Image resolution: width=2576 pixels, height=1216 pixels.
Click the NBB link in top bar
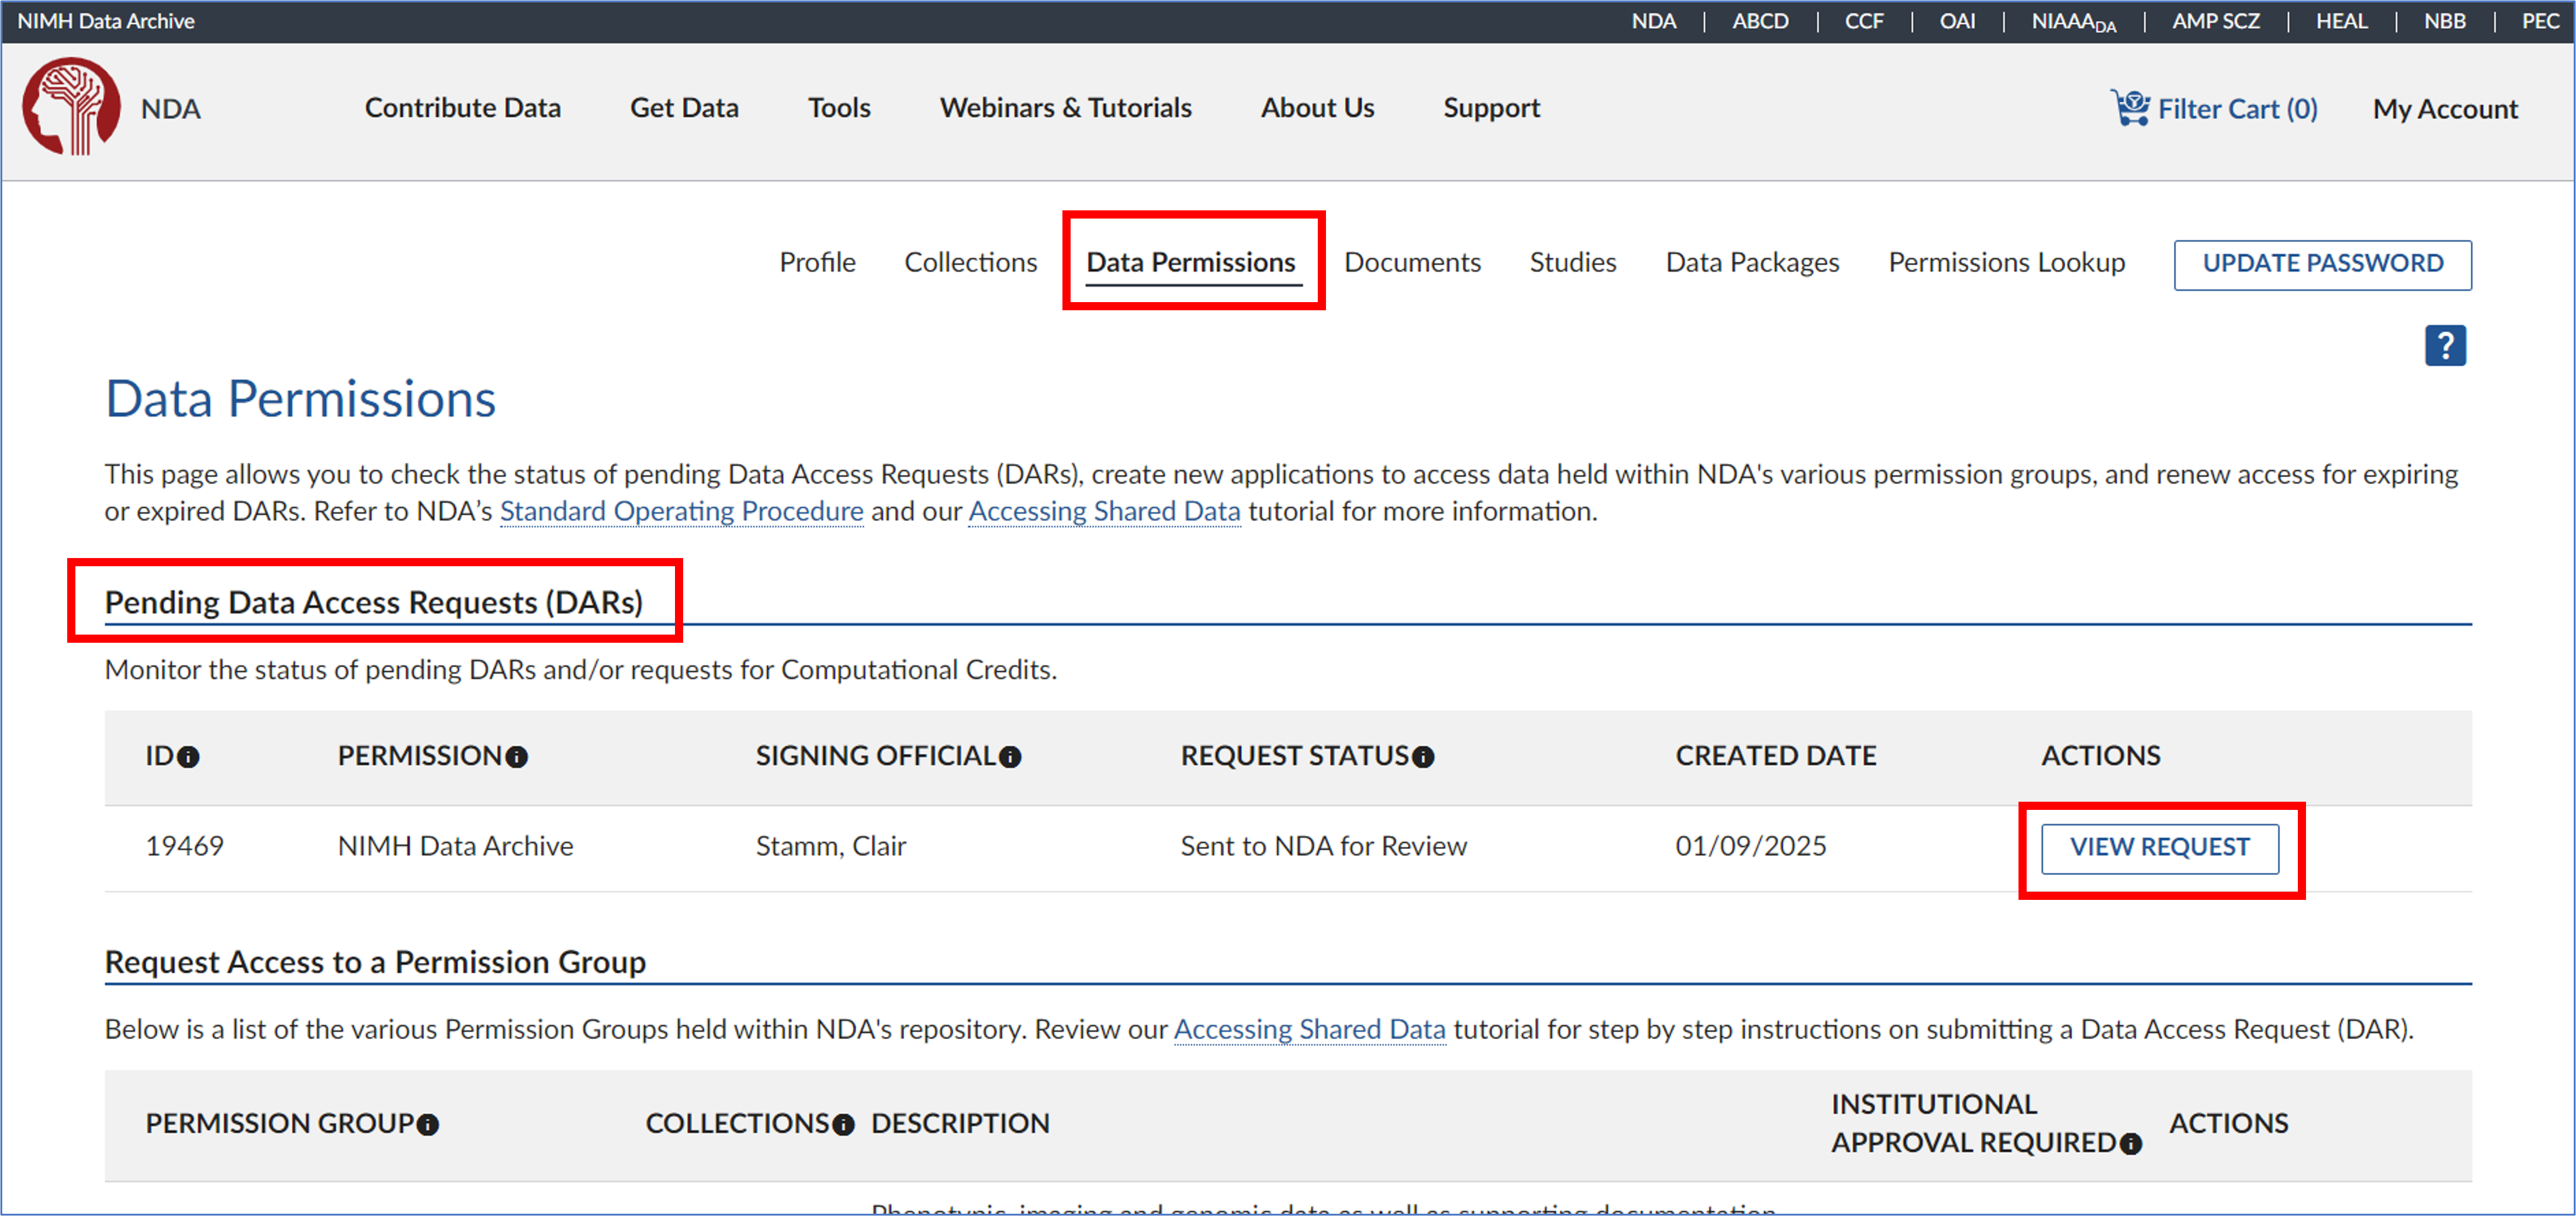[x=2444, y=21]
